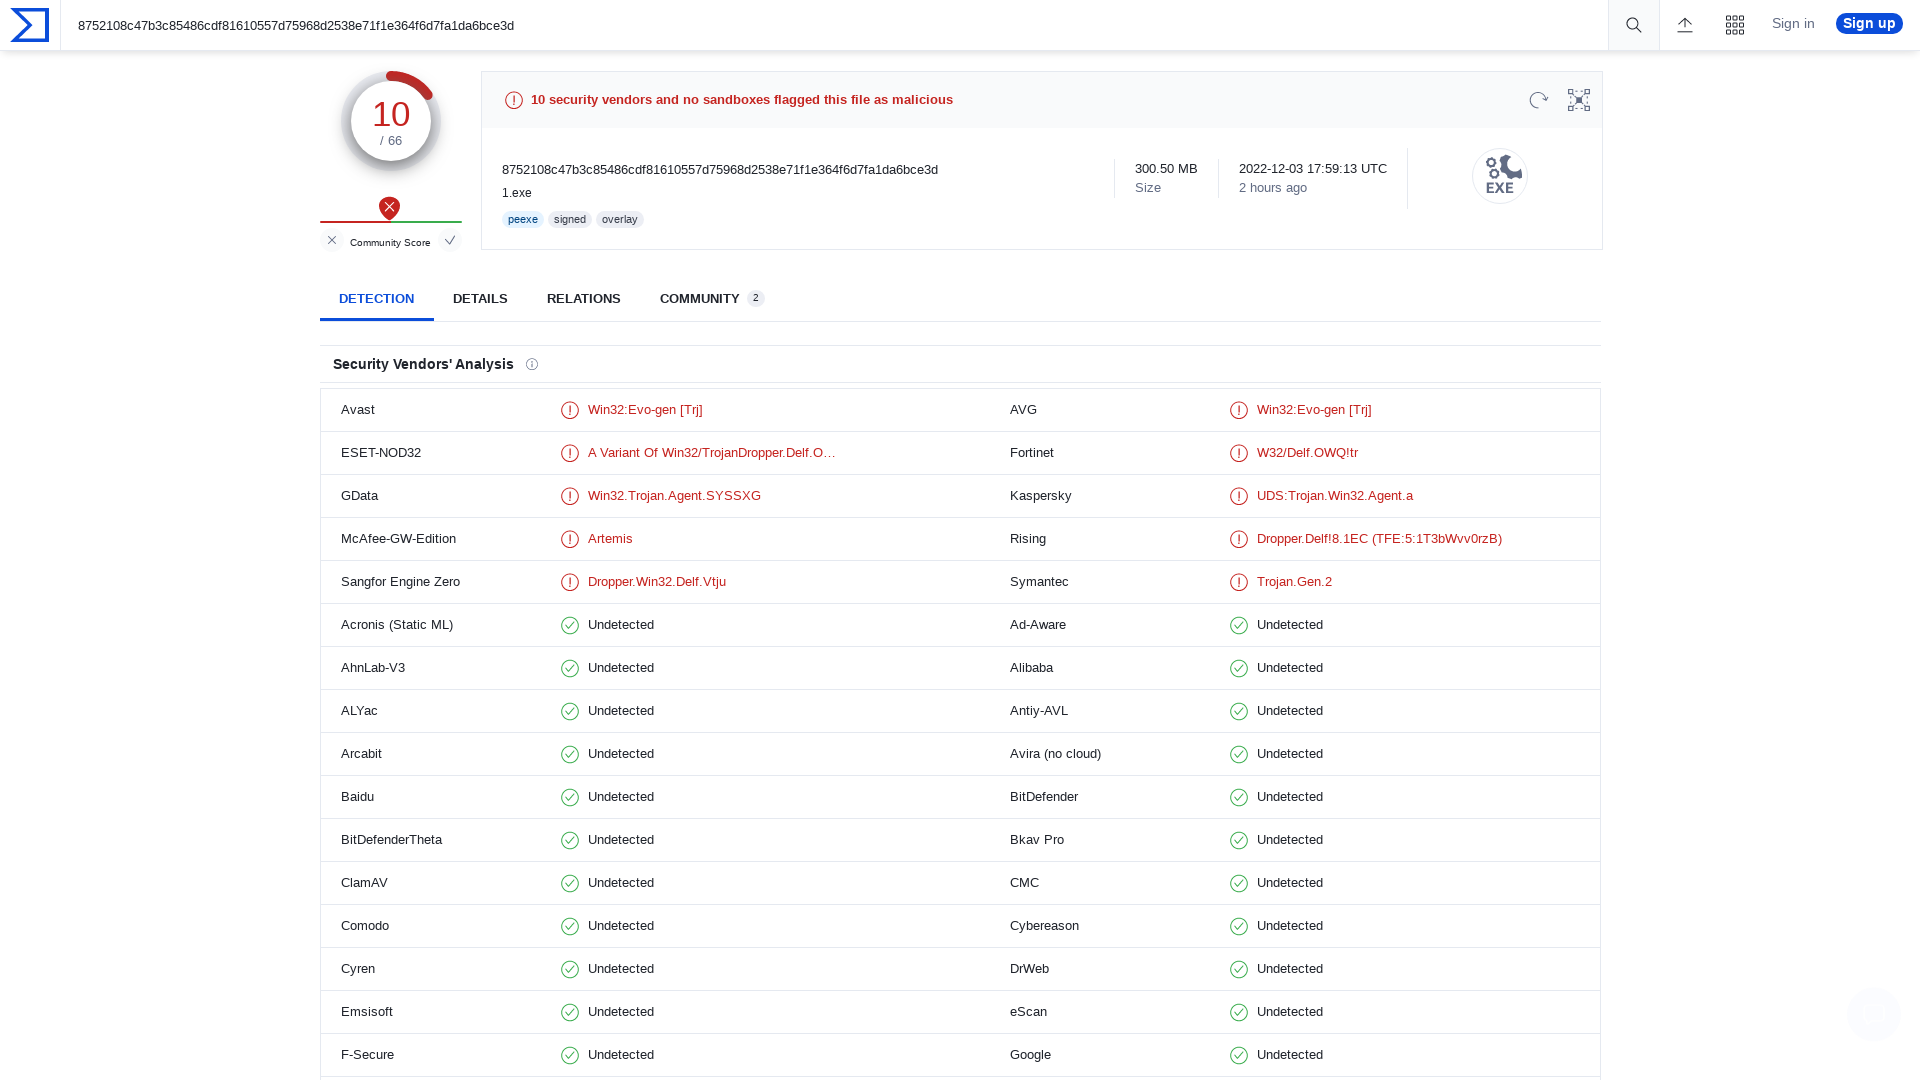The width and height of the screenshot is (1920, 1080).
Task: Open Kaspersky's UDS:Trojan.Win32.Agent.a detection link
Action: tap(1335, 495)
